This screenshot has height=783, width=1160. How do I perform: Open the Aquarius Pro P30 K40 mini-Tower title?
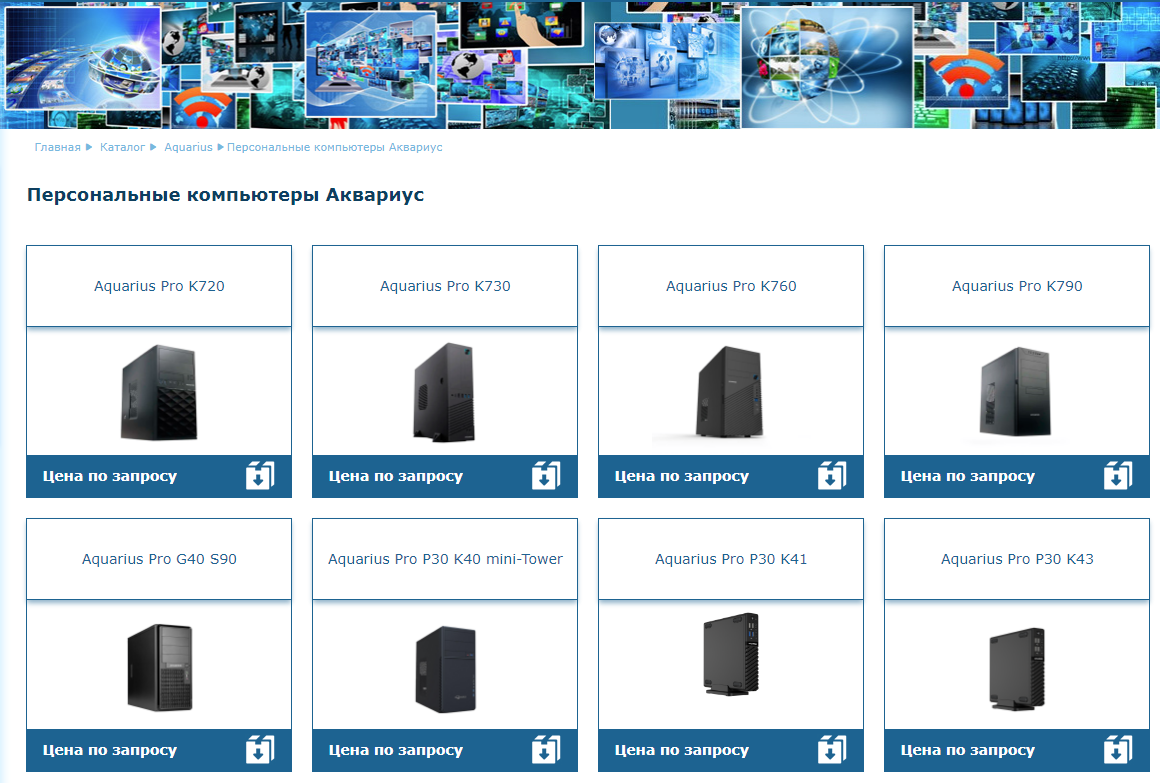(x=445, y=559)
